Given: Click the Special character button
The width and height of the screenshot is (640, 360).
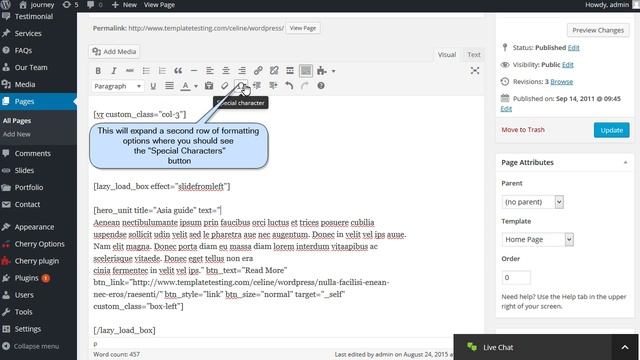Looking at the screenshot, I should tap(241, 86).
